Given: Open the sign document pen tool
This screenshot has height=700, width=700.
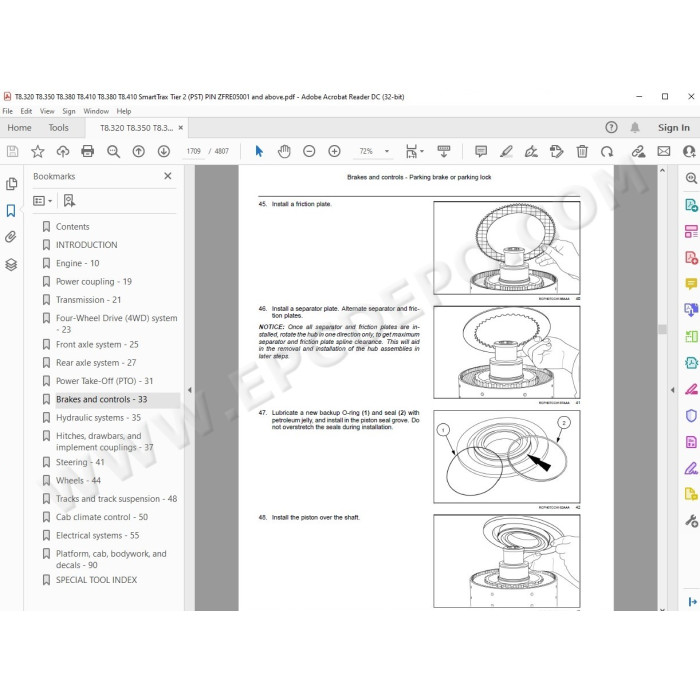Looking at the screenshot, I should (531, 151).
